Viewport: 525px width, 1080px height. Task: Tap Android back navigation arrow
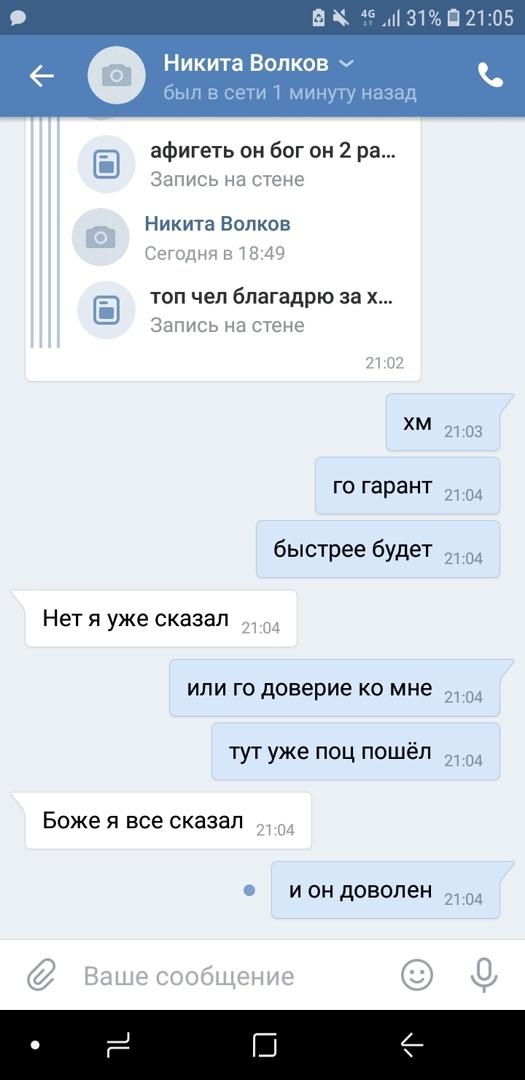coord(412,1046)
